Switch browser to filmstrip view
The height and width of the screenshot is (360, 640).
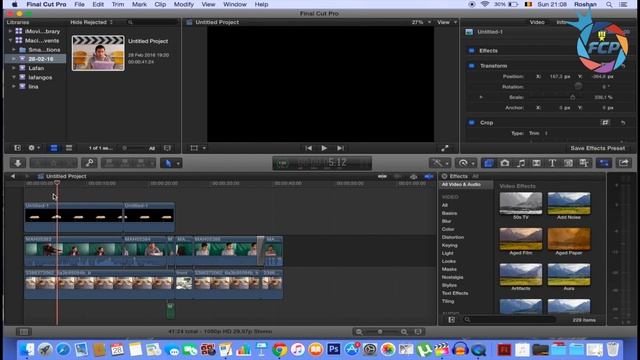tap(54, 148)
